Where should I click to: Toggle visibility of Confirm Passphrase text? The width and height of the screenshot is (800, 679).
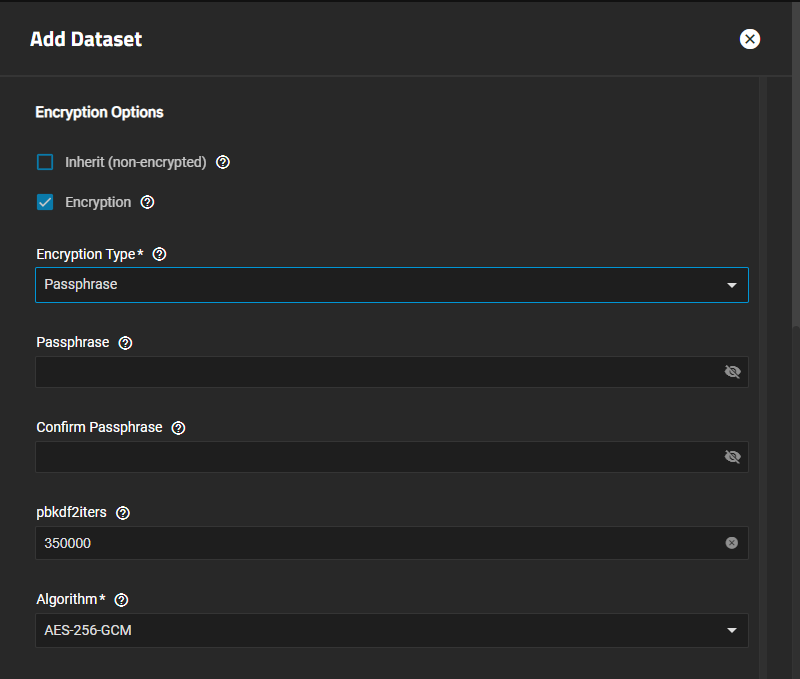click(x=732, y=457)
